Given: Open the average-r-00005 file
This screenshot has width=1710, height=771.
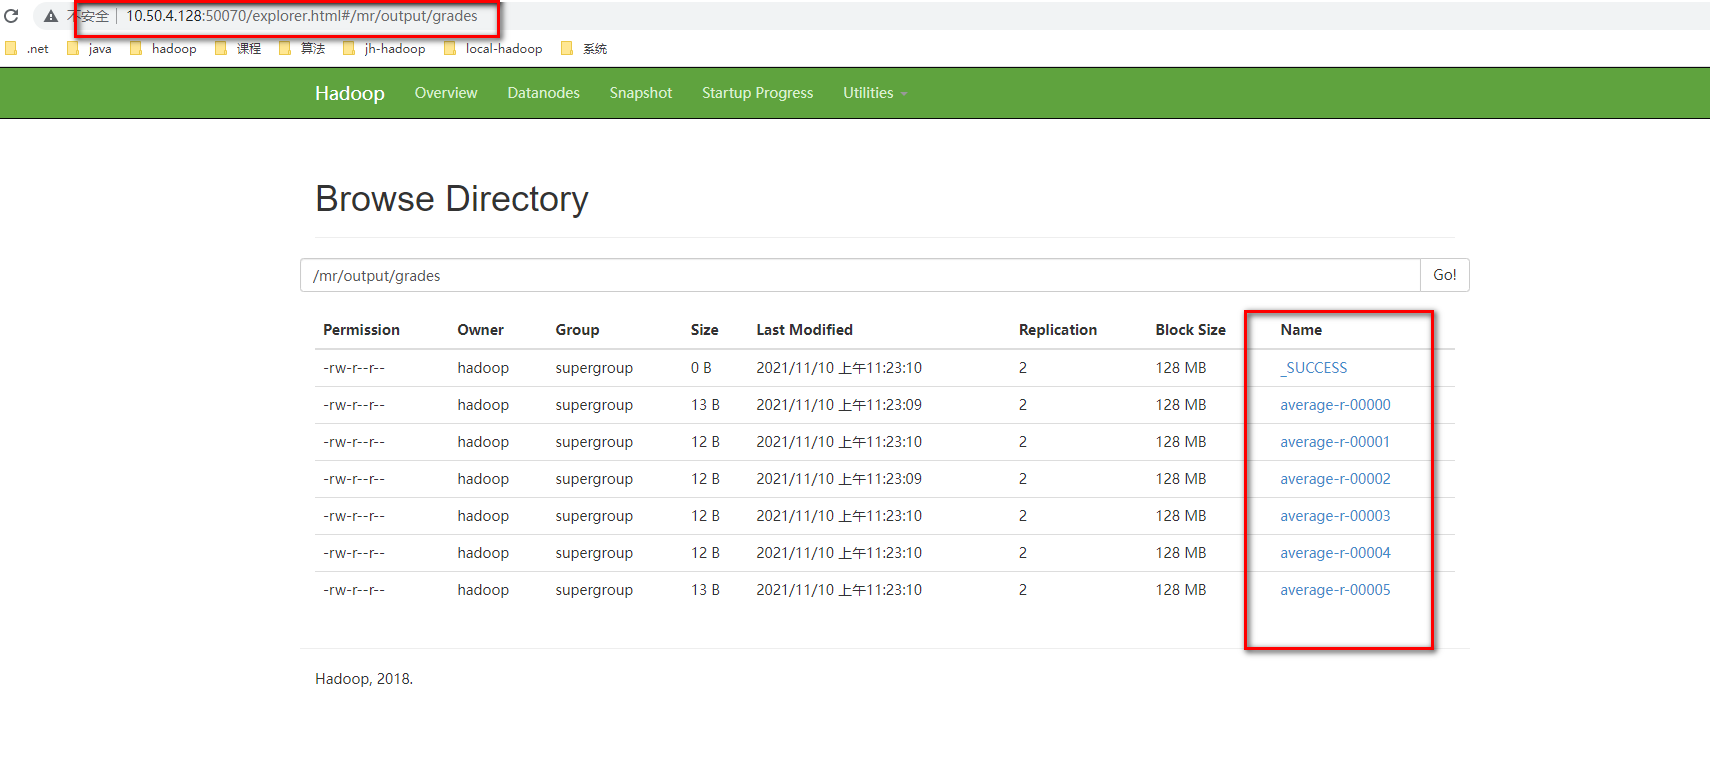Looking at the screenshot, I should pyautogui.click(x=1335, y=590).
